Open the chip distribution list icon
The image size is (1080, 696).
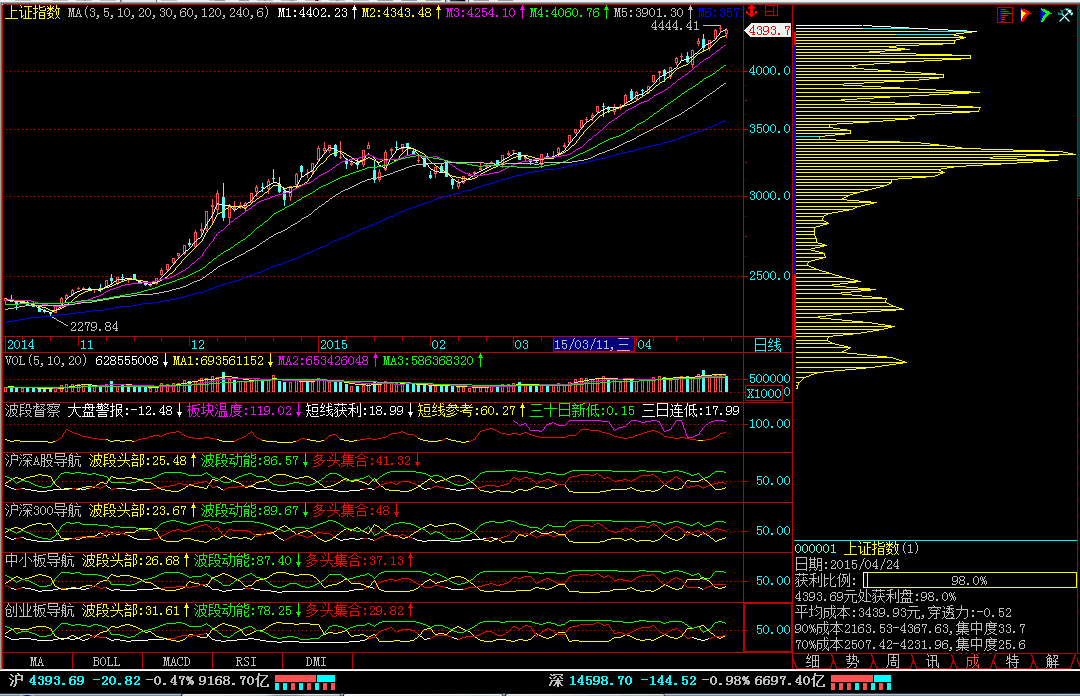pyautogui.click(x=1005, y=14)
